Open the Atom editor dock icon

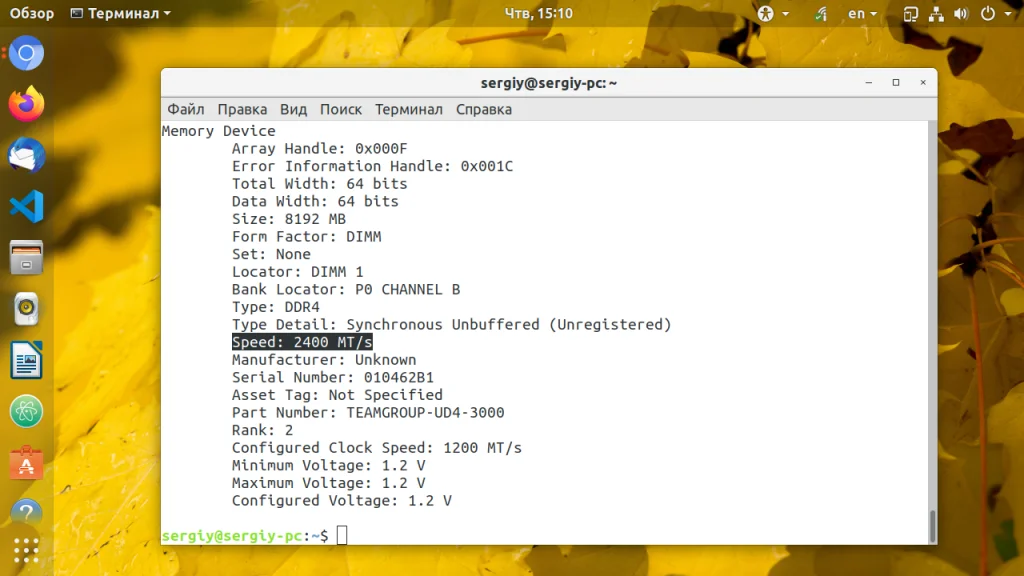pyautogui.click(x=26, y=411)
